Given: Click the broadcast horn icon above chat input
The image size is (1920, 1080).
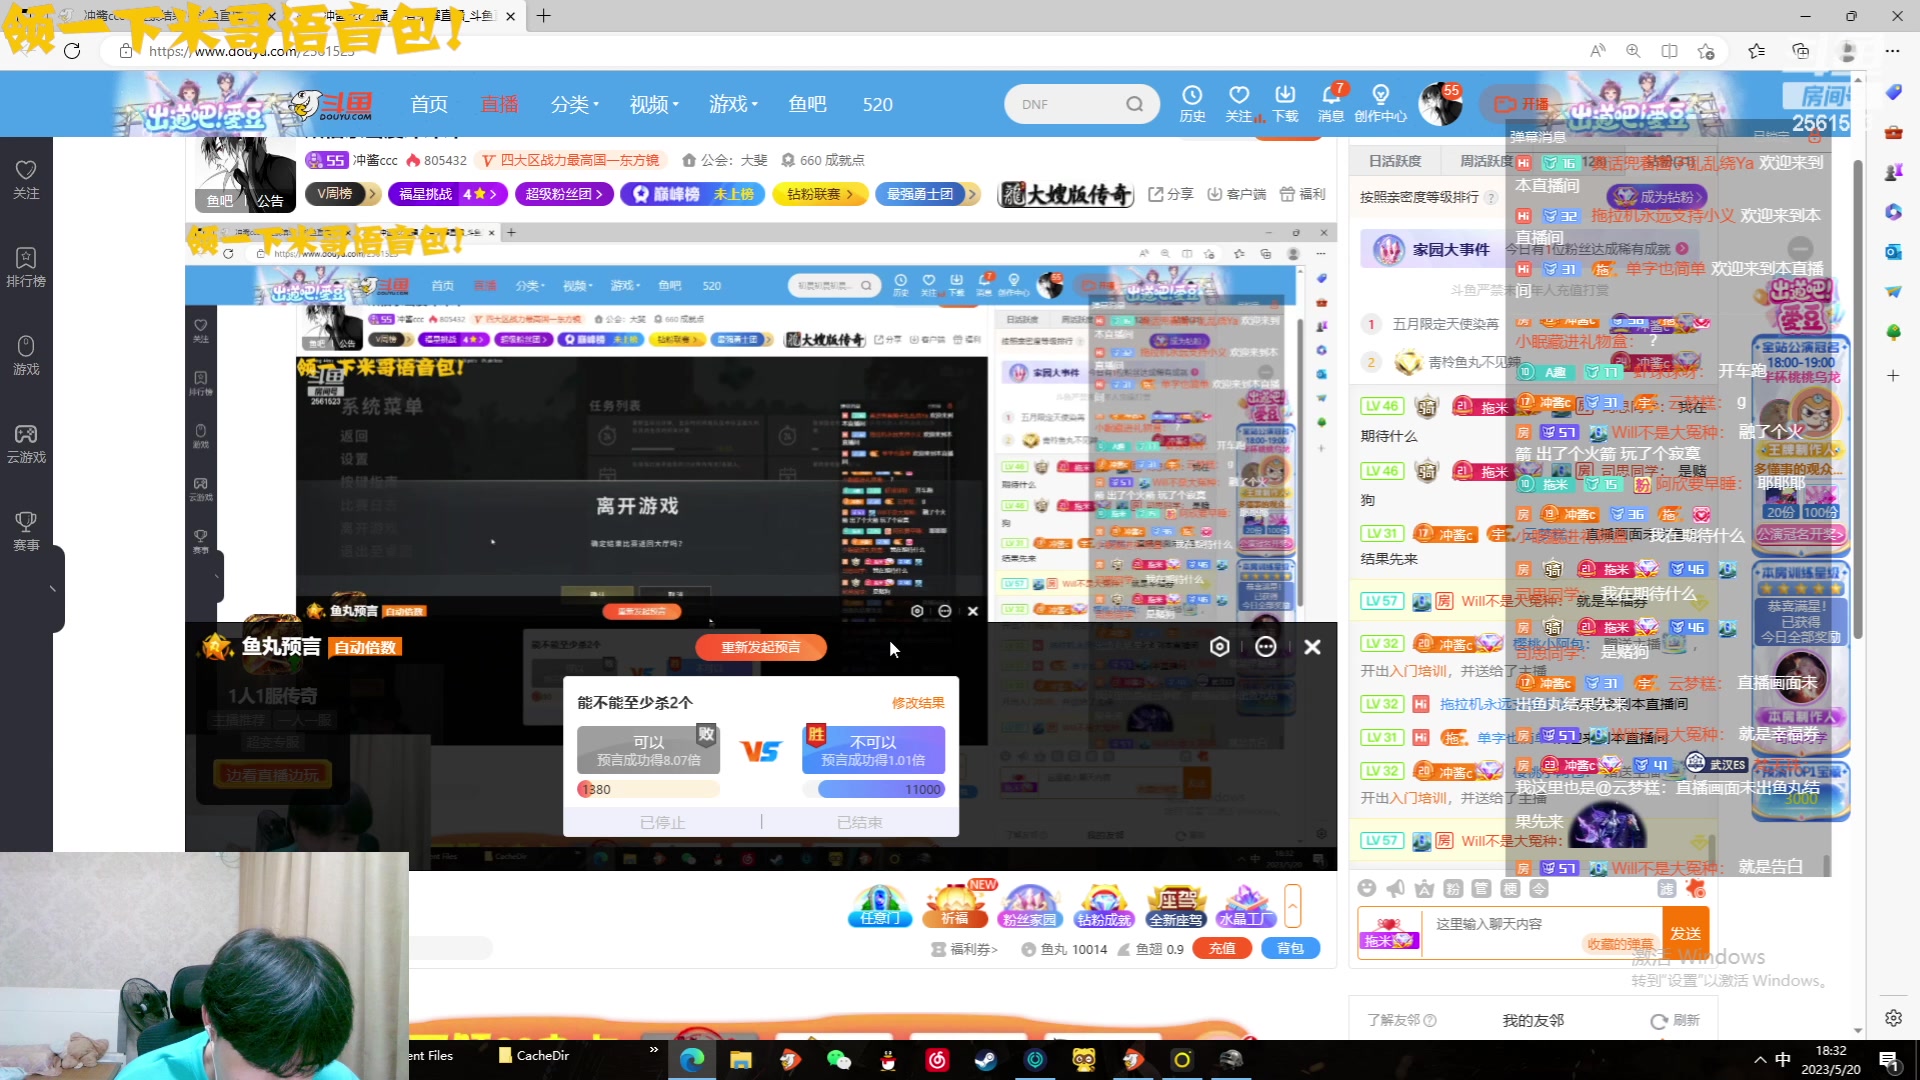Looking at the screenshot, I should tap(1394, 889).
